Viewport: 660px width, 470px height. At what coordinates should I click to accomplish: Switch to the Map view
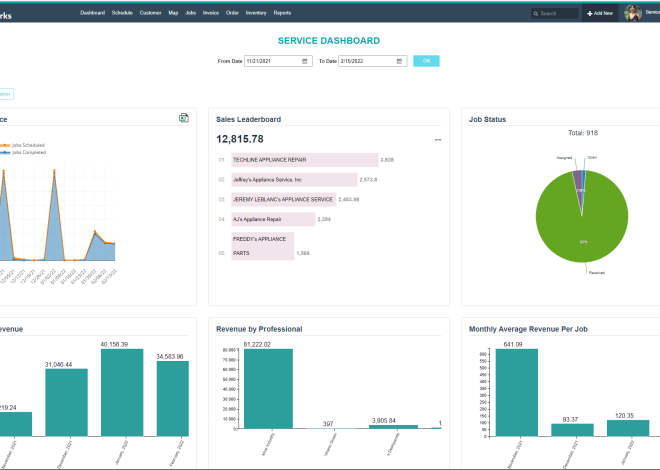click(x=173, y=13)
